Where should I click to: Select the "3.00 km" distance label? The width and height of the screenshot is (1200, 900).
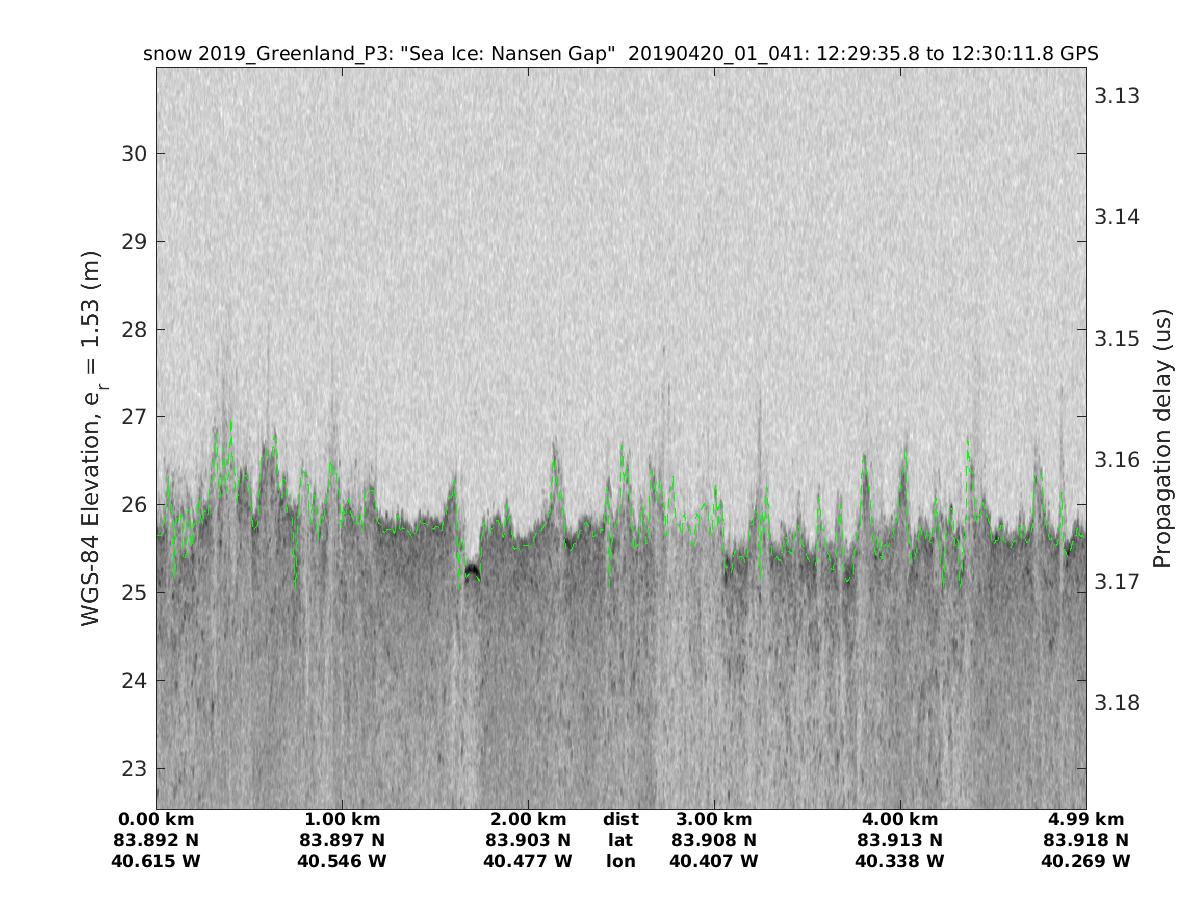(x=714, y=819)
